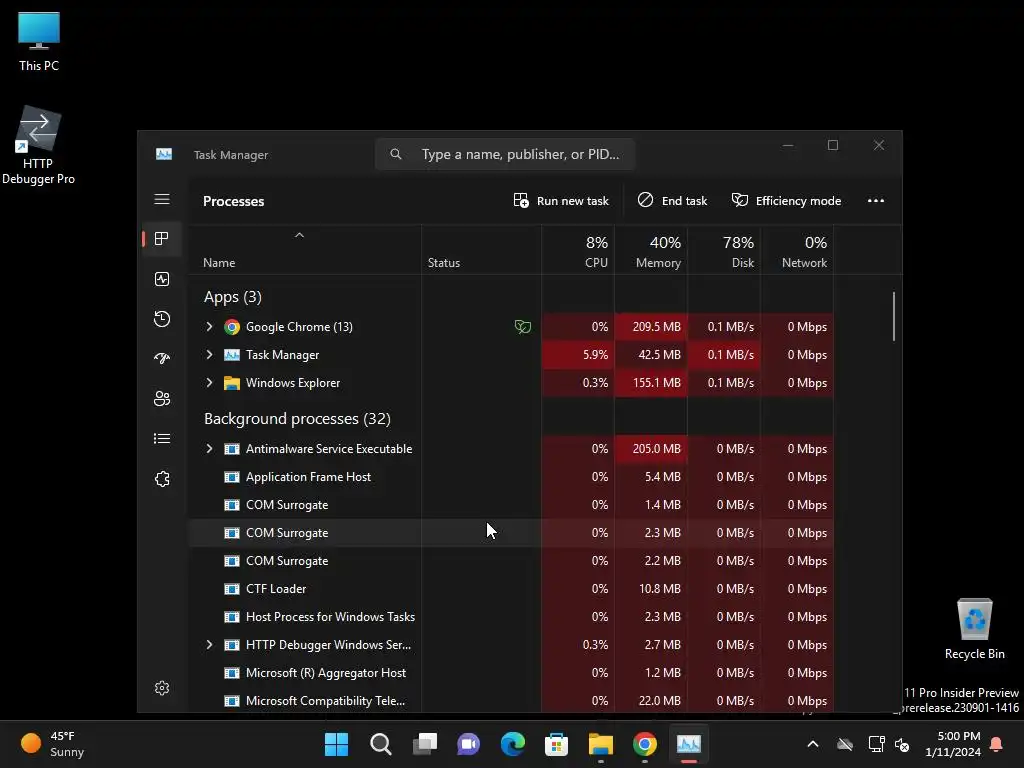Click the OneDrive cloud tray icon
Image resolution: width=1024 pixels, height=768 pixels.
[x=844, y=744]
